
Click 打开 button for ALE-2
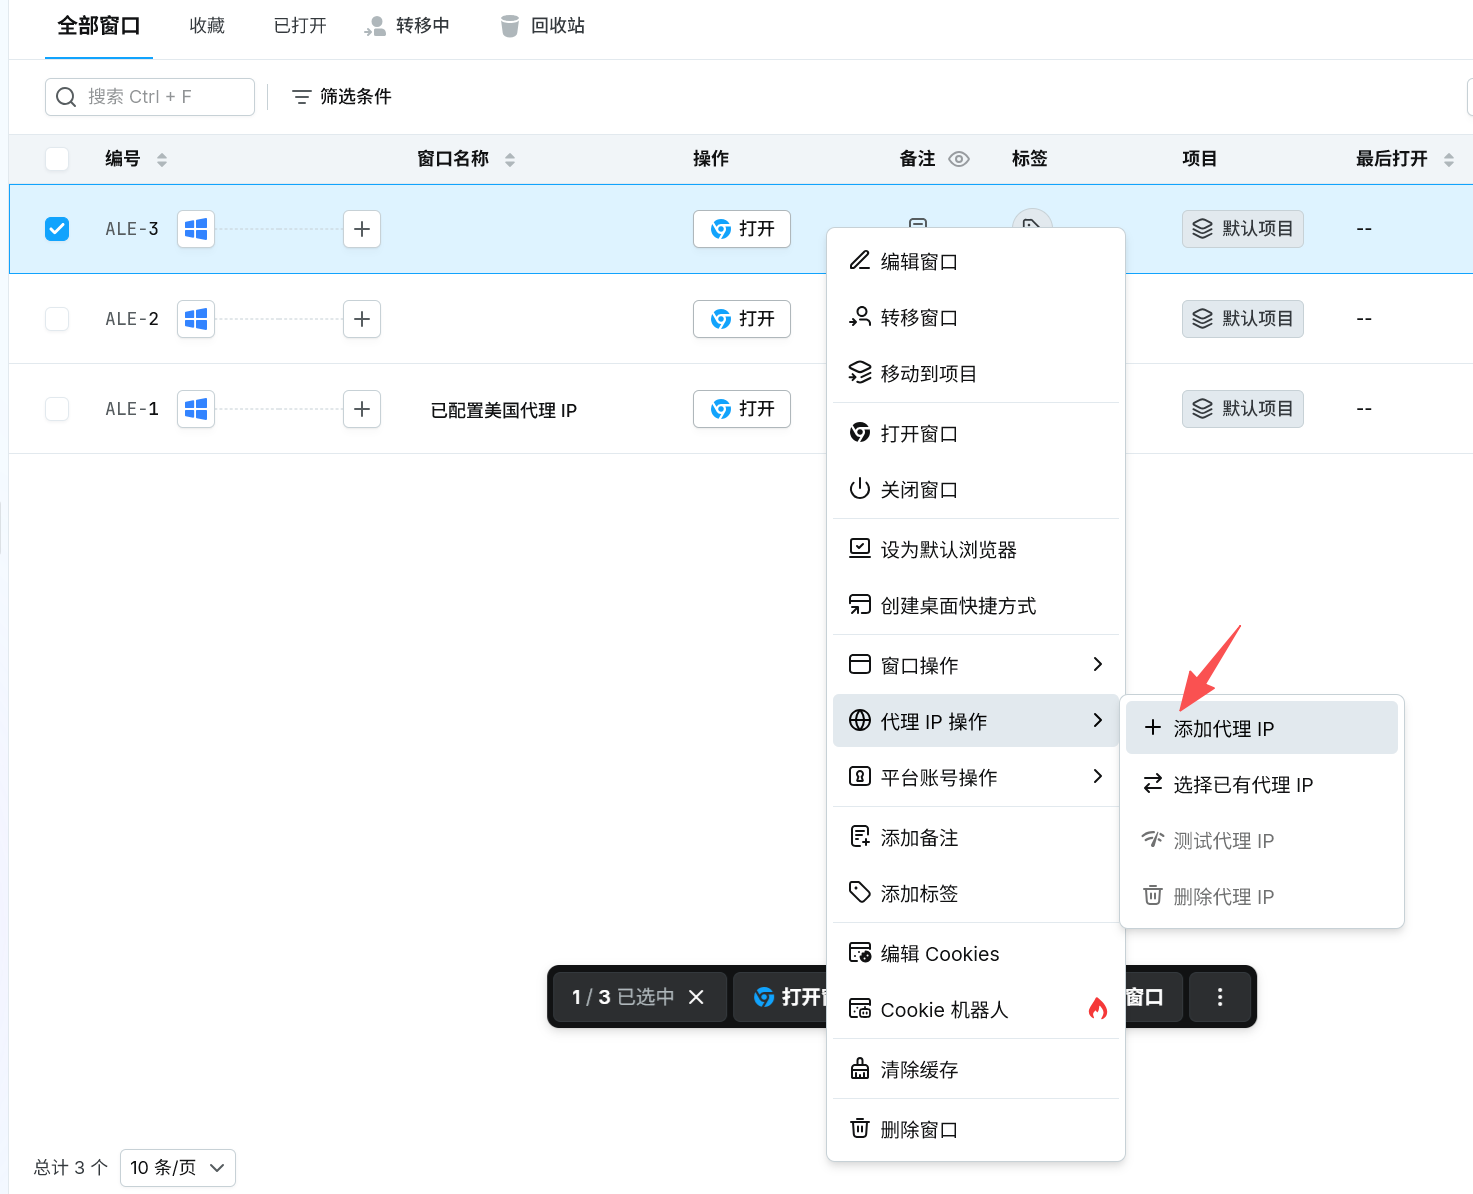742,319
